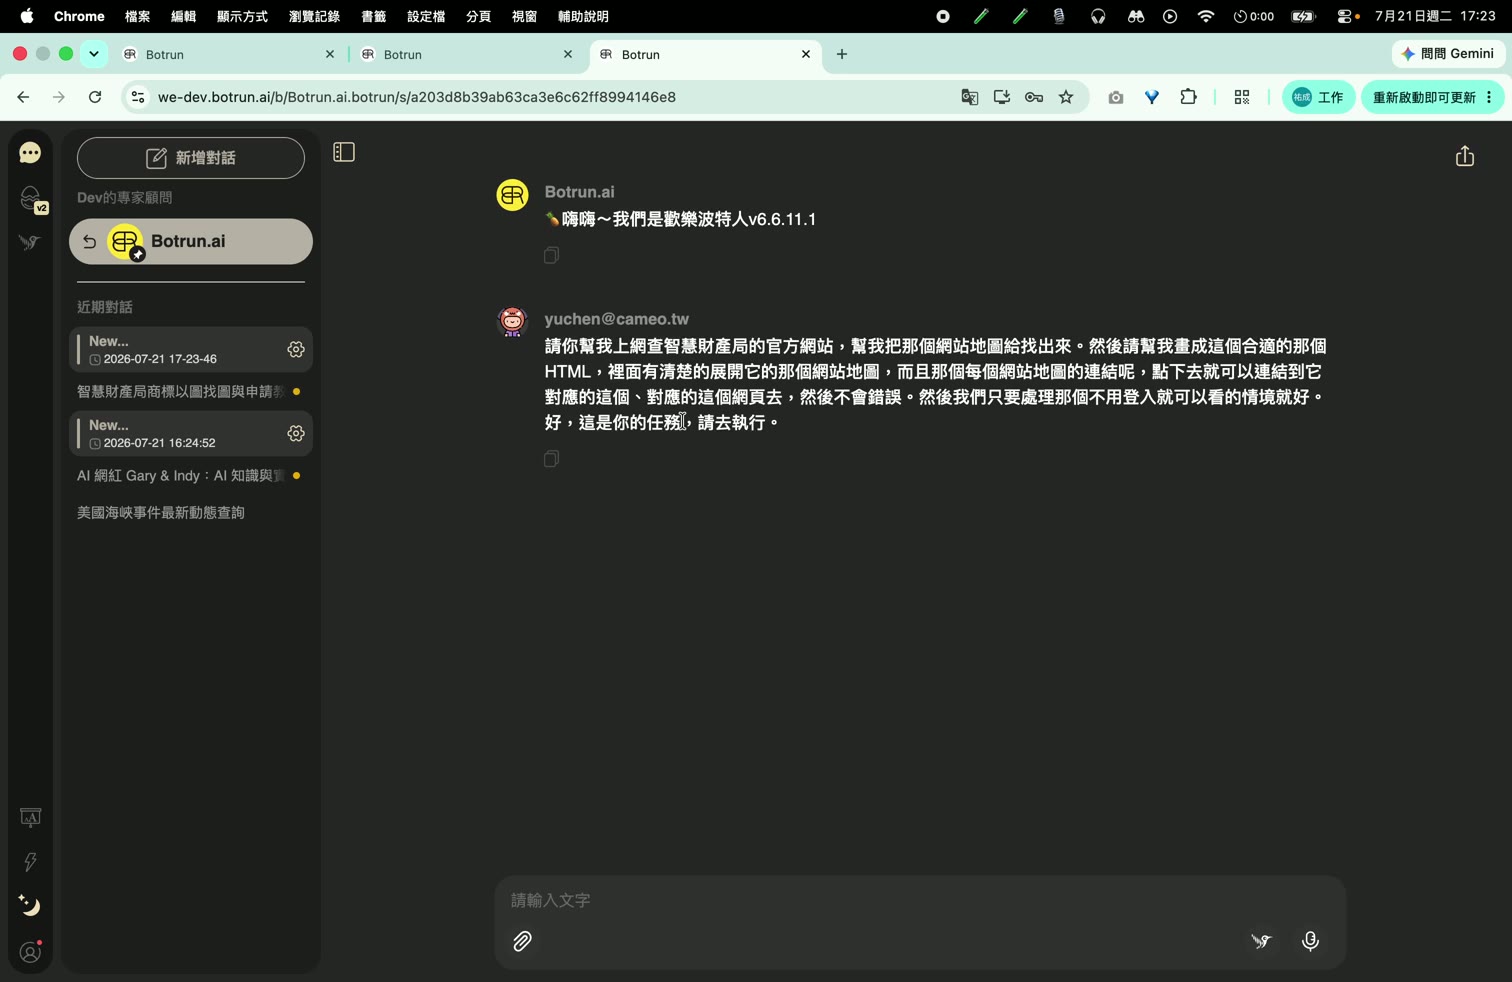Open the user account profile icon

(x=30, y=952)
